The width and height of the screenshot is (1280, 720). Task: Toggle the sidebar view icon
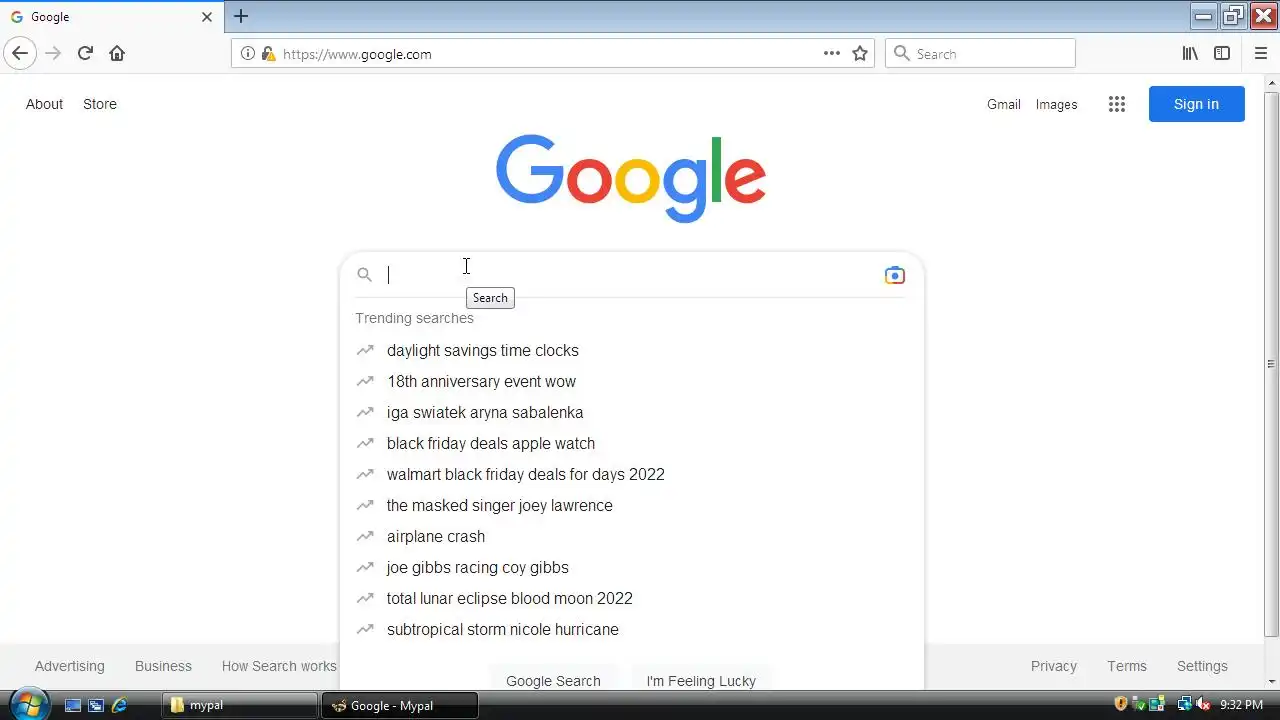coord(1222,54)
